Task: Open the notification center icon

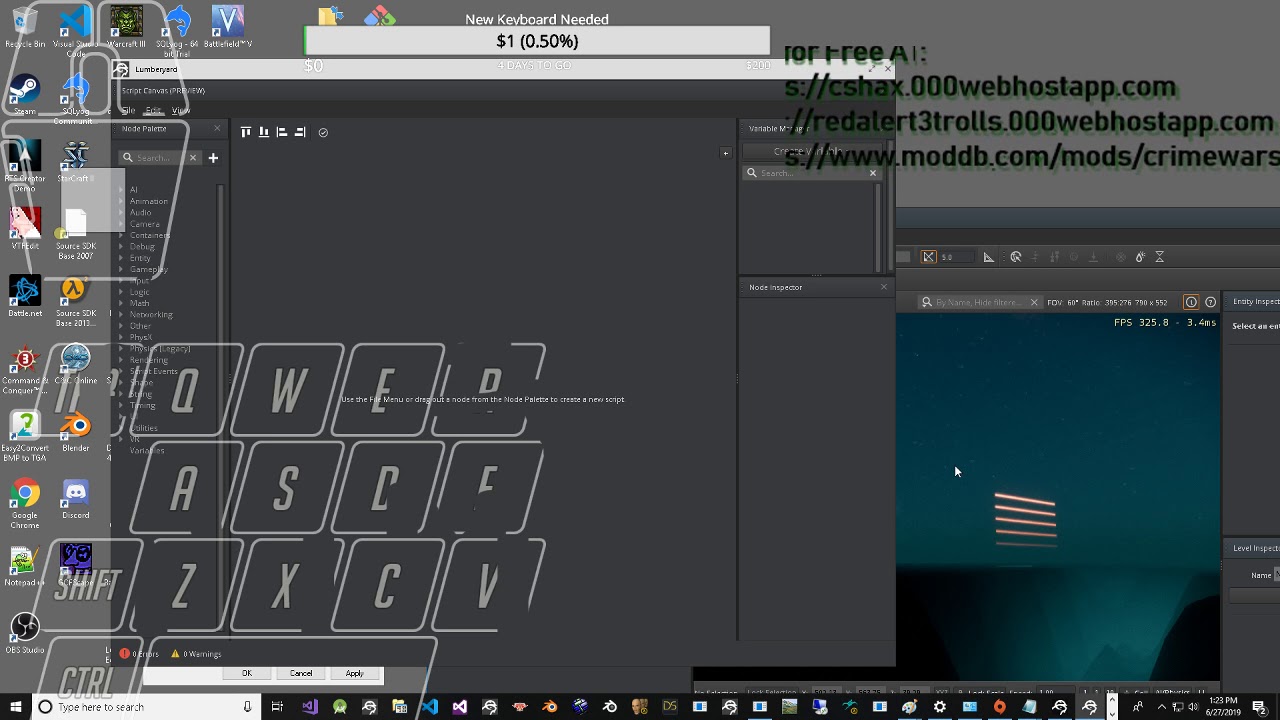Action: 1259,707
